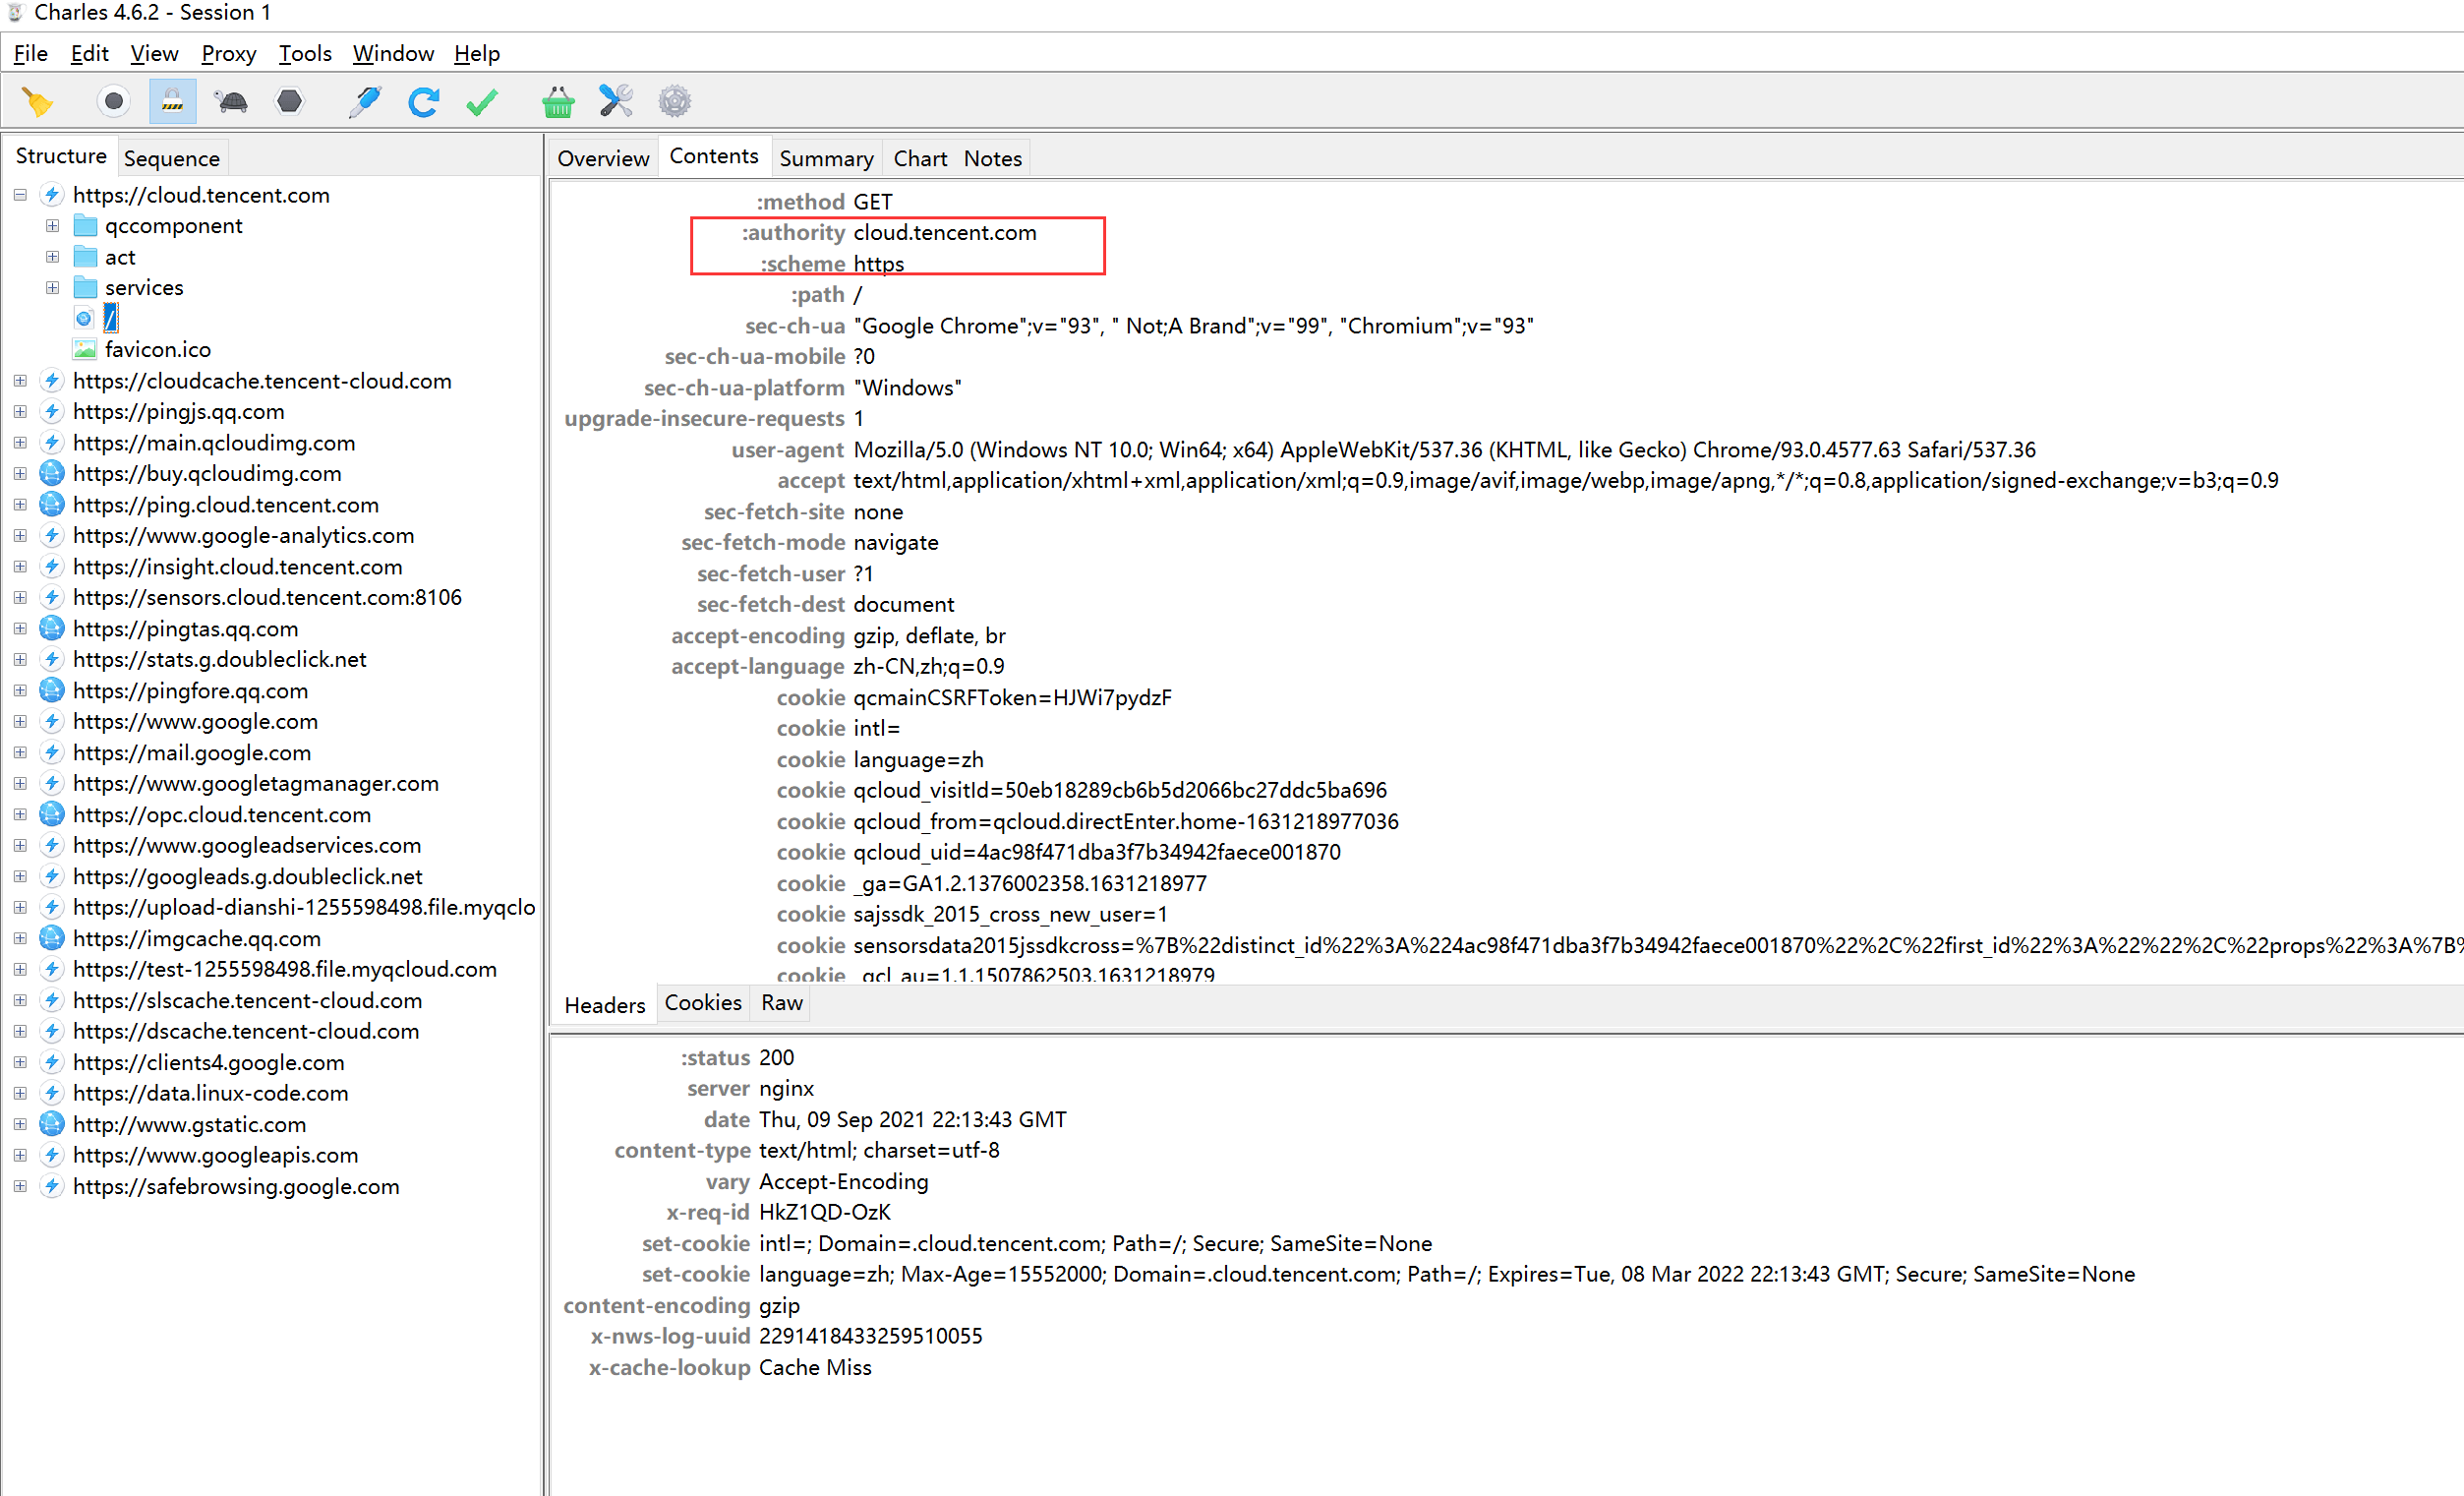2464x1496 pixels.
Task: Select the Headers request sub-tab
Action: pyautogui.click(x=605, y=1005)
